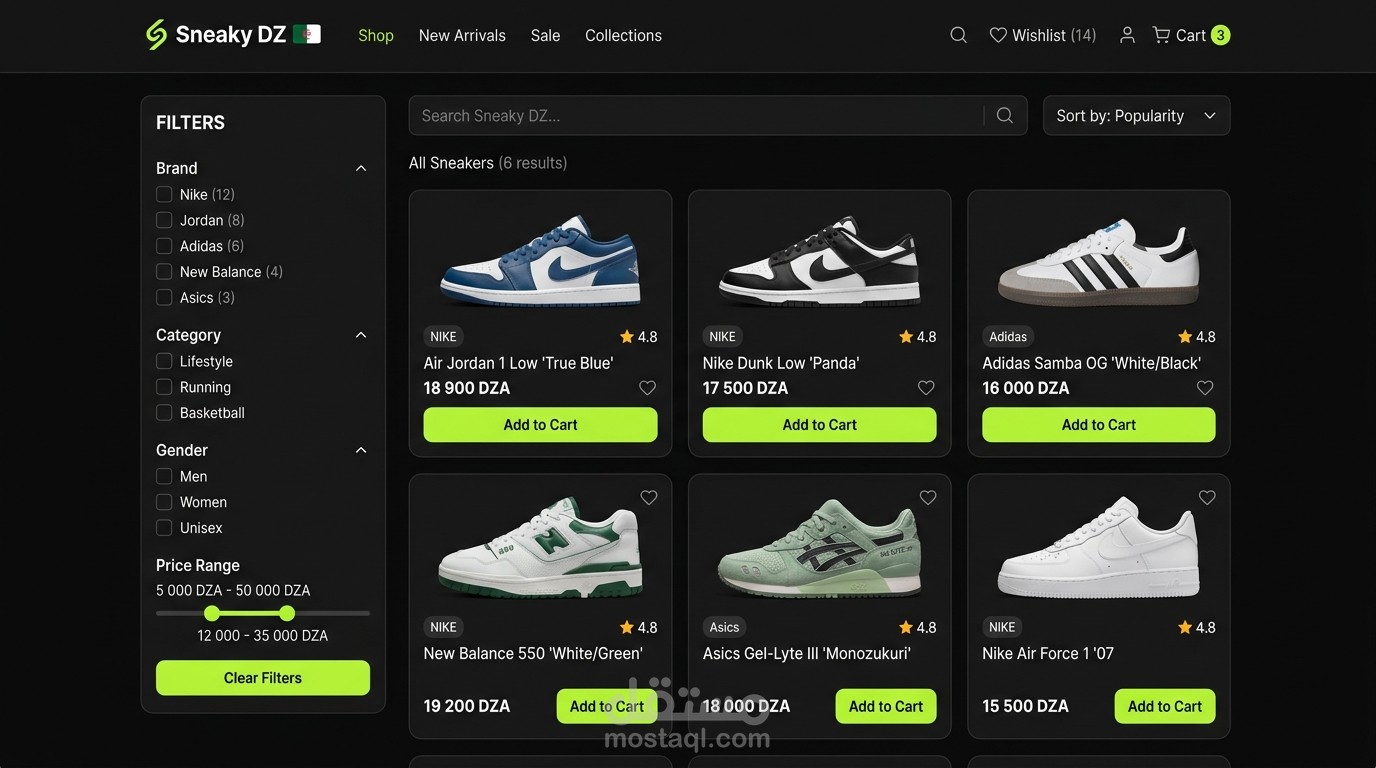Add Adidas Samba OG to cart
1376x768 pixels.
pyautogui.click(x=1099, y=425)
